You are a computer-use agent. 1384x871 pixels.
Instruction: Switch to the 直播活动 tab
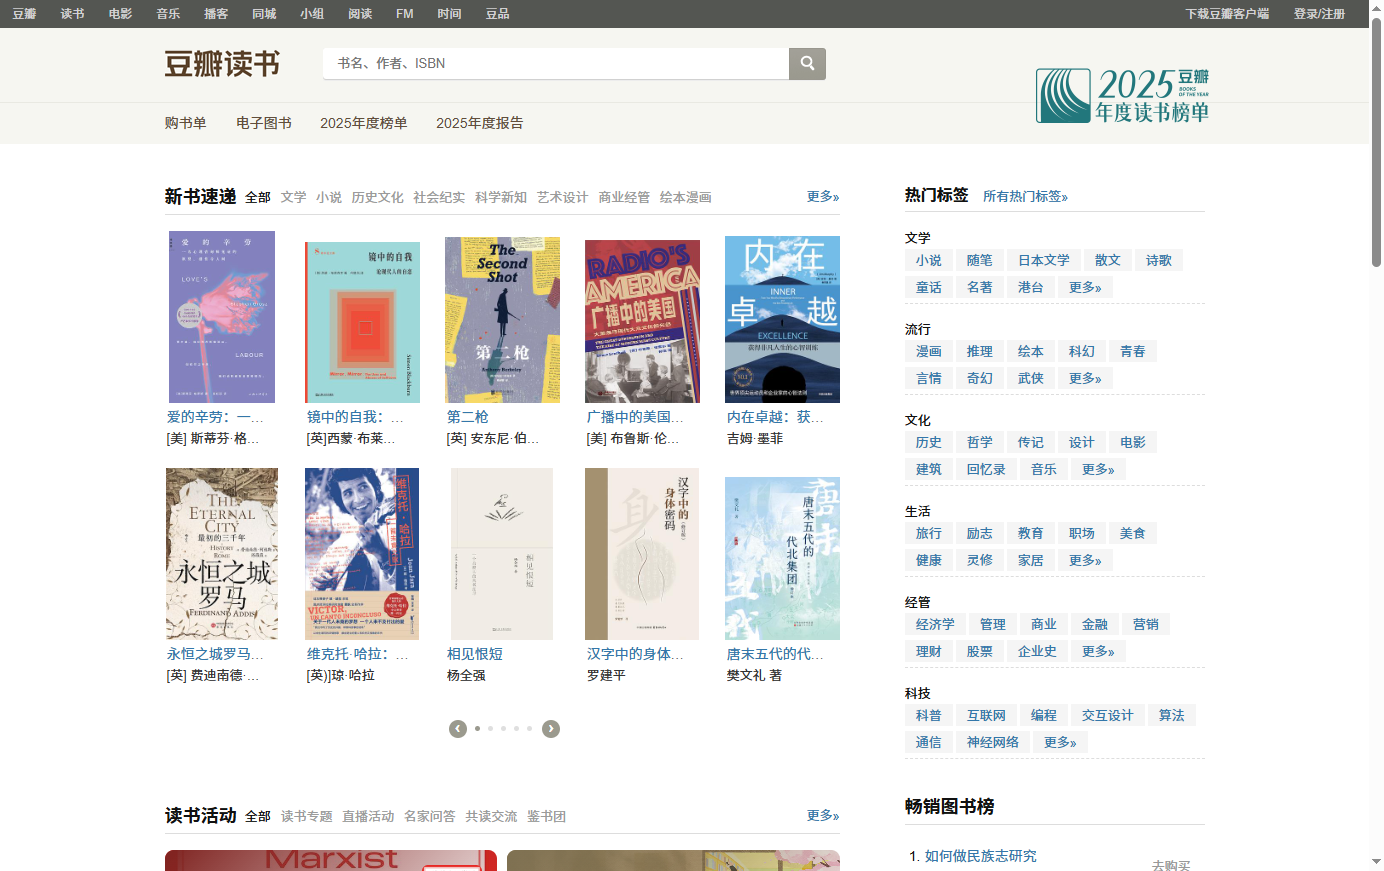368,816
